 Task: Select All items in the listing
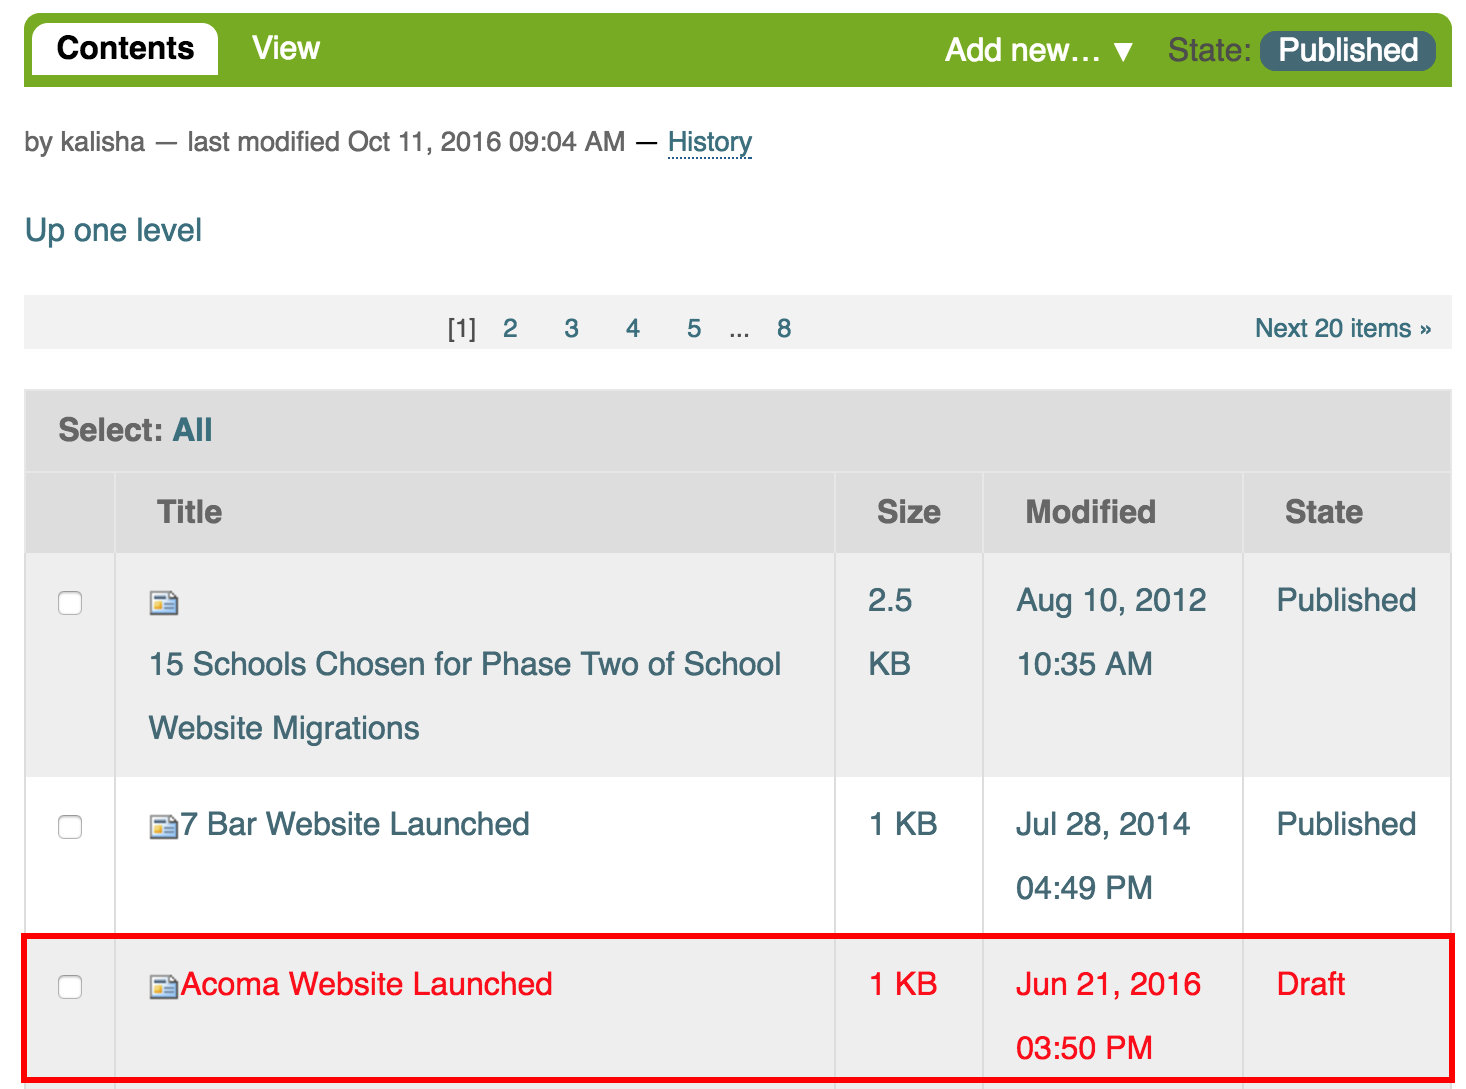[x=193, y=430]
